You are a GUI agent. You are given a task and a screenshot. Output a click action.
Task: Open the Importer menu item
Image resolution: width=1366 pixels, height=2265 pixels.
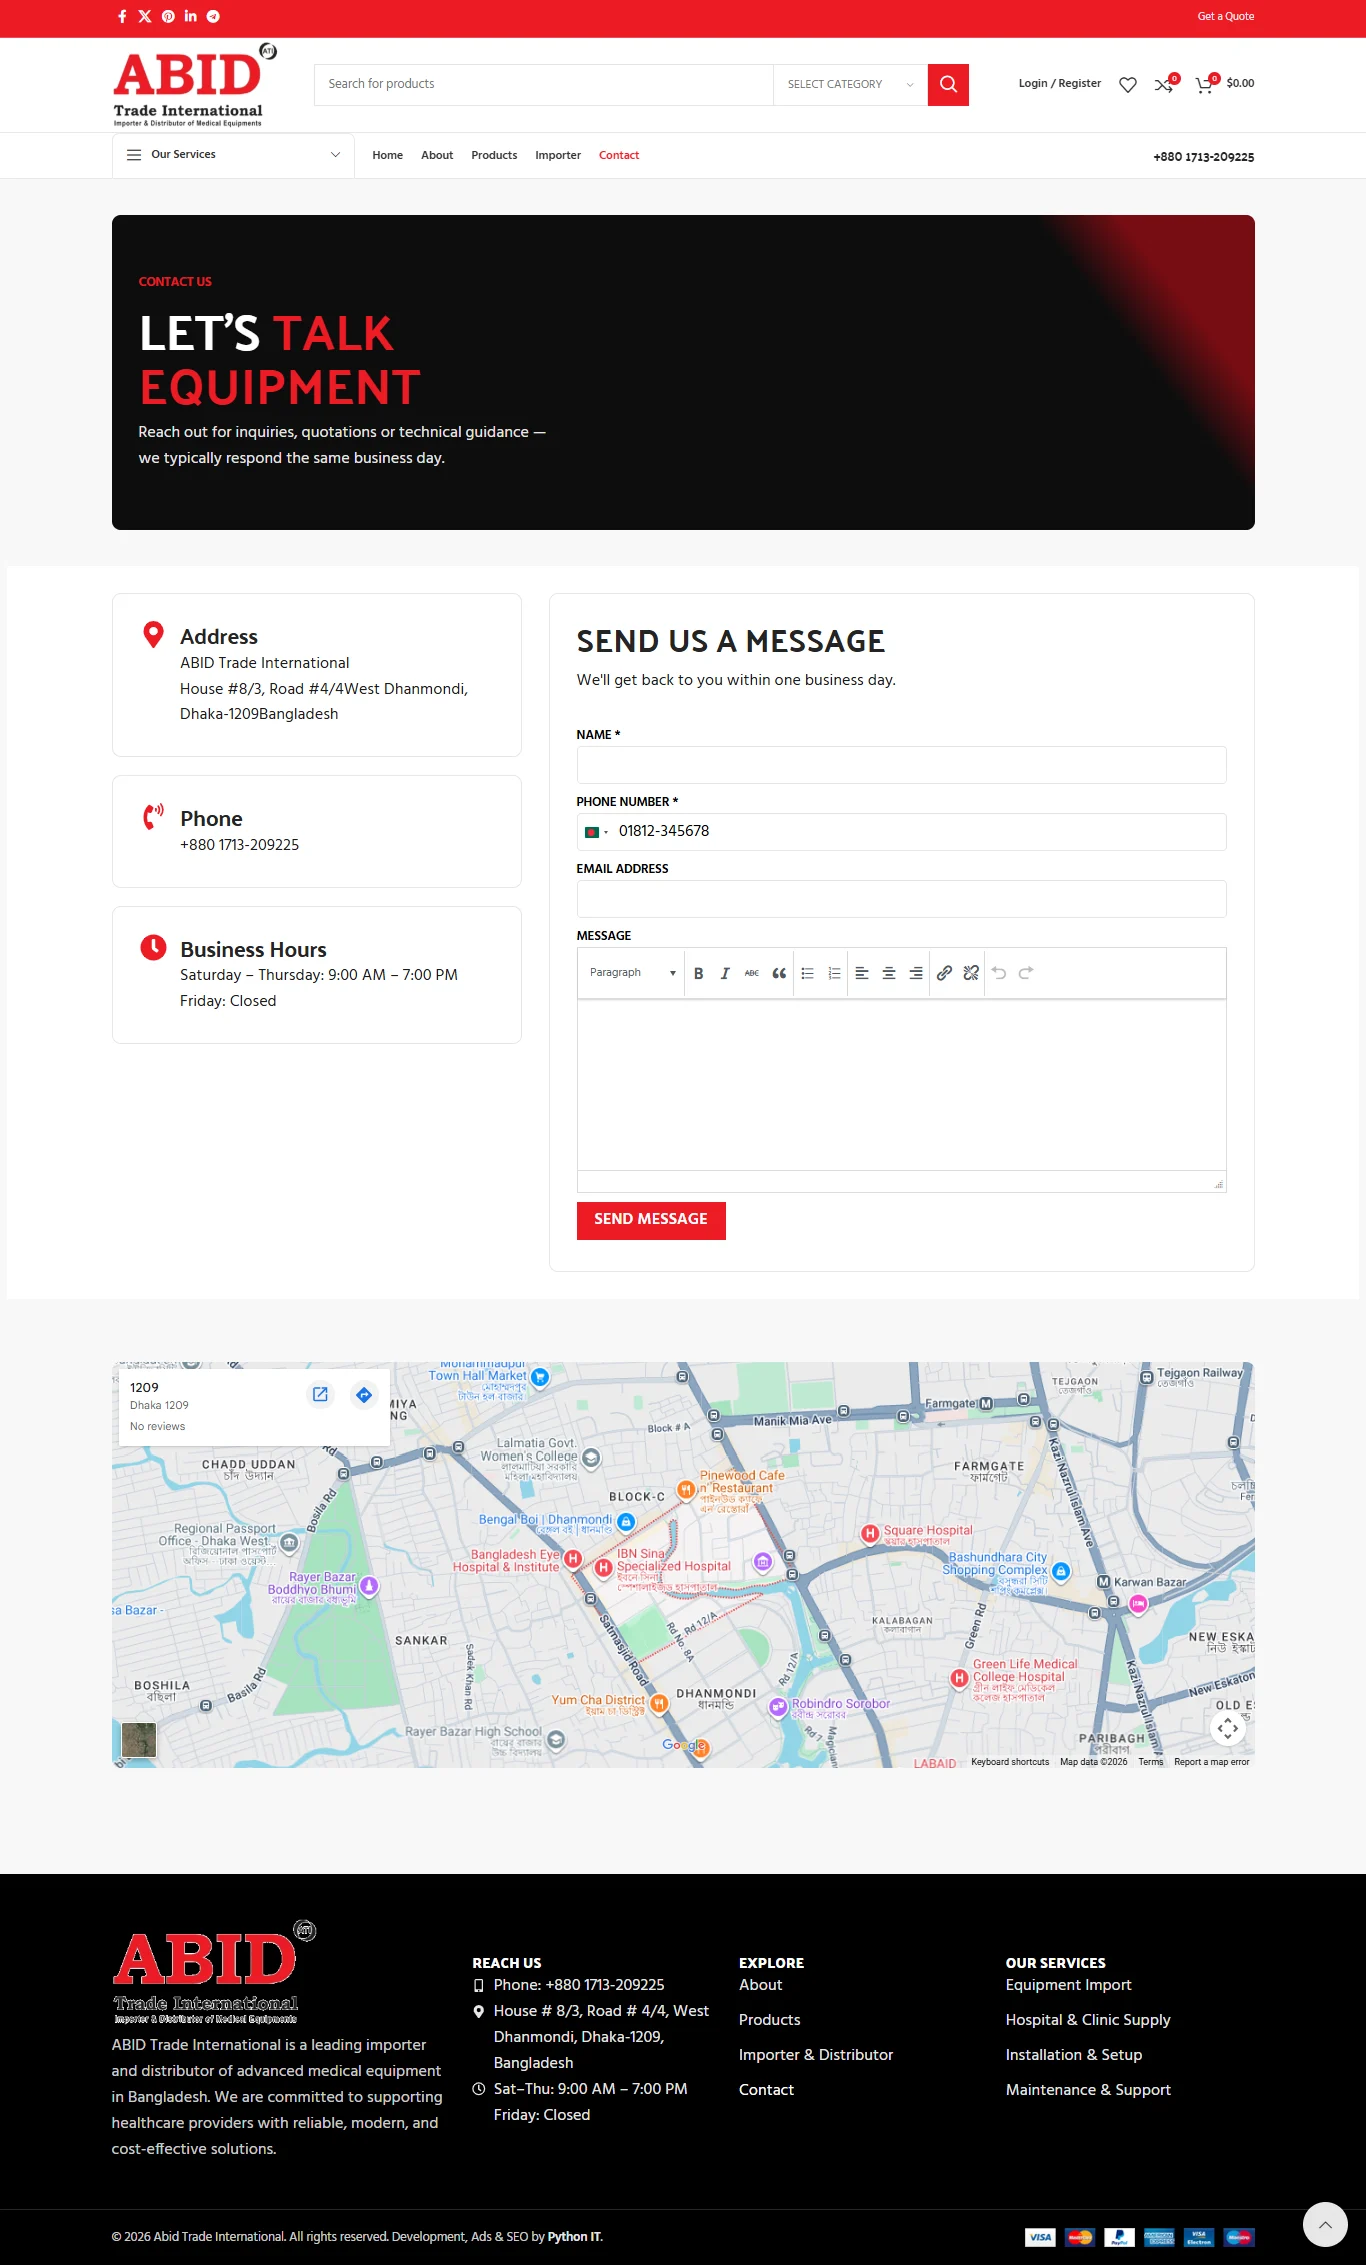pos(558,156)
